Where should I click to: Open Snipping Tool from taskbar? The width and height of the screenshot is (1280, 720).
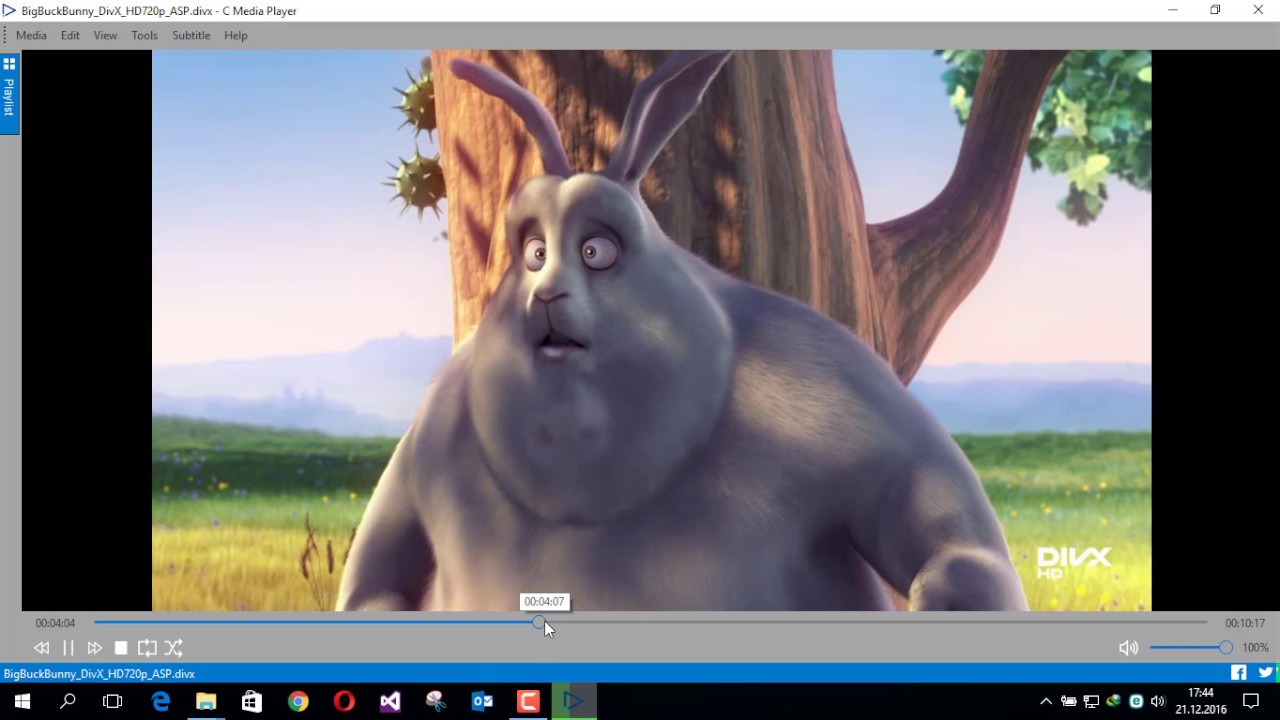coord(436,702)
